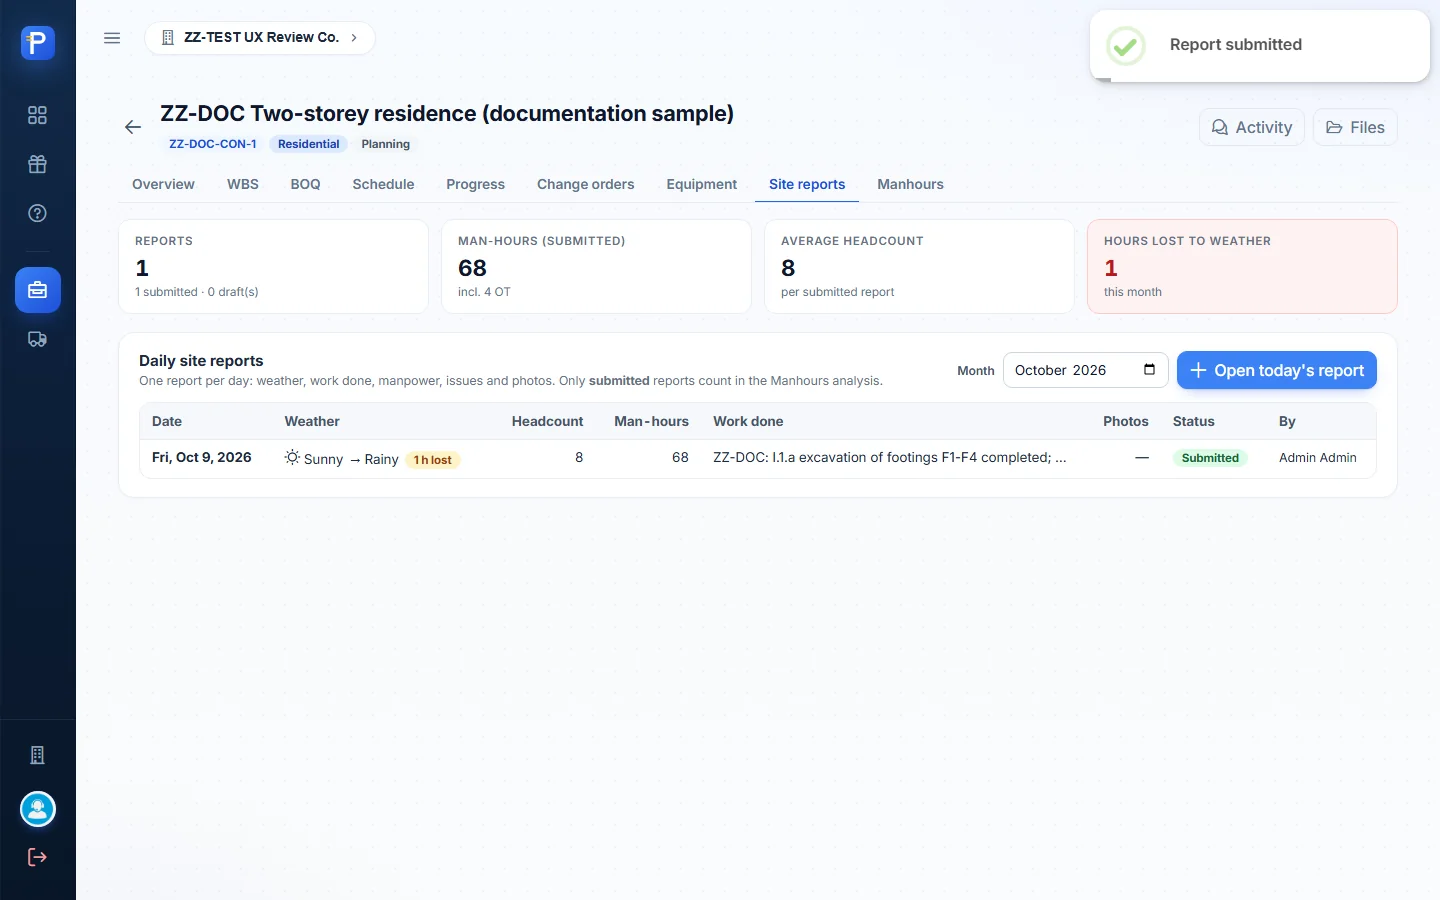This screenshot has width=1440, height=900.
Task: Click the Man-hours (Submitted) card
Action: pos(596,267)
